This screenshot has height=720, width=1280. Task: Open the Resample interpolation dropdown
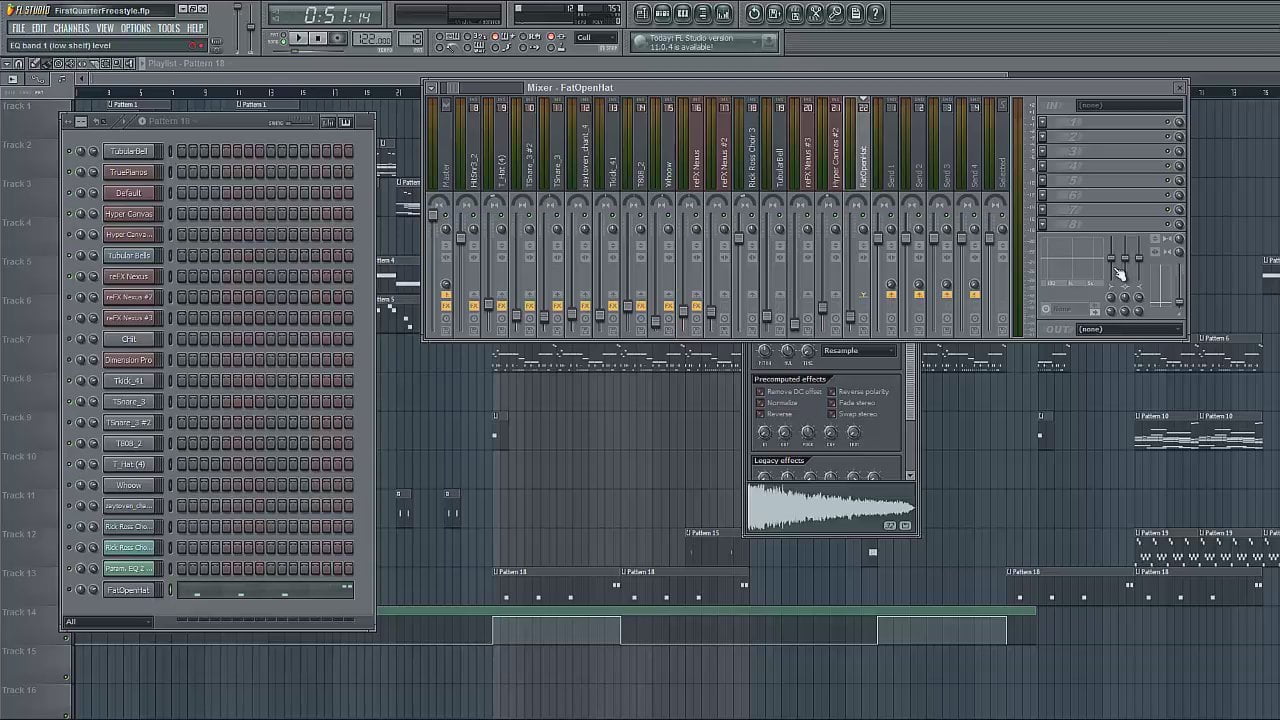858,351
